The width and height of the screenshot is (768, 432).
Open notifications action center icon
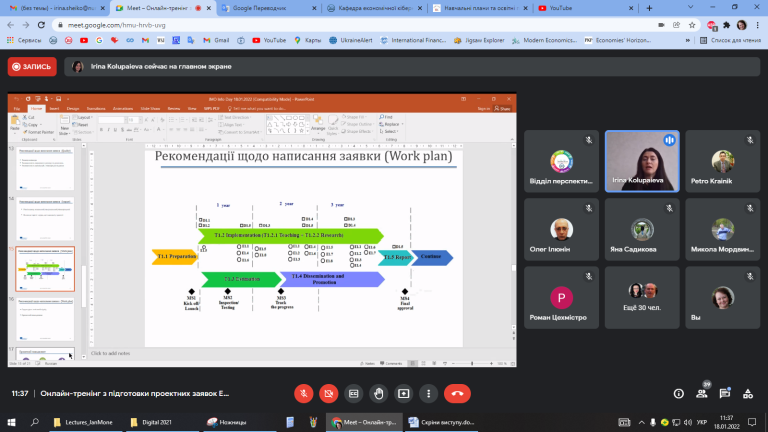pos(752,422)
